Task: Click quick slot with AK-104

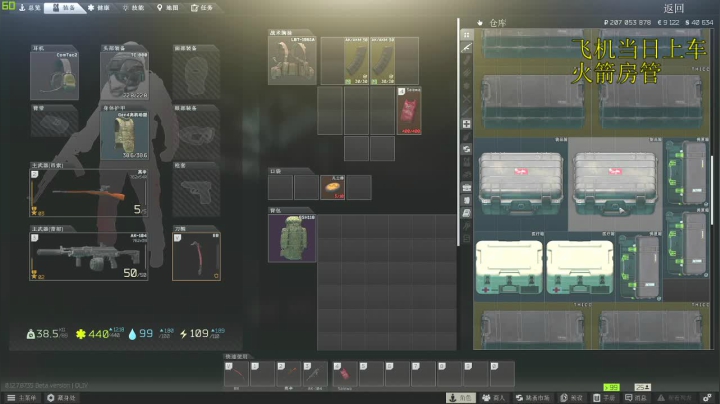Action: [315, 374]
